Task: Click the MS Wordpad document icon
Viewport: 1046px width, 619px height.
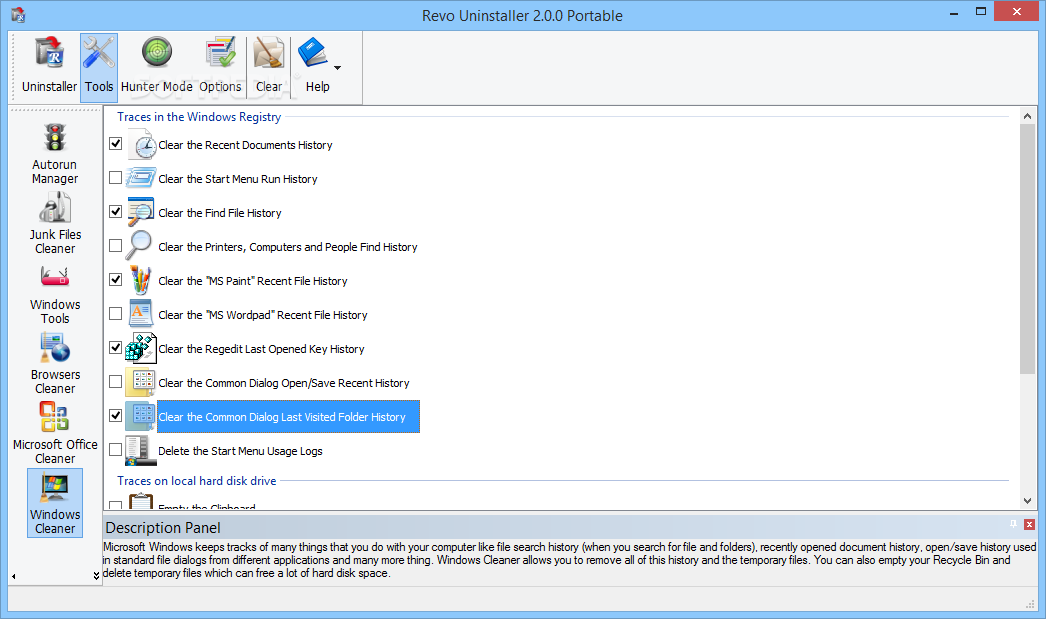Action: (140, 314)
